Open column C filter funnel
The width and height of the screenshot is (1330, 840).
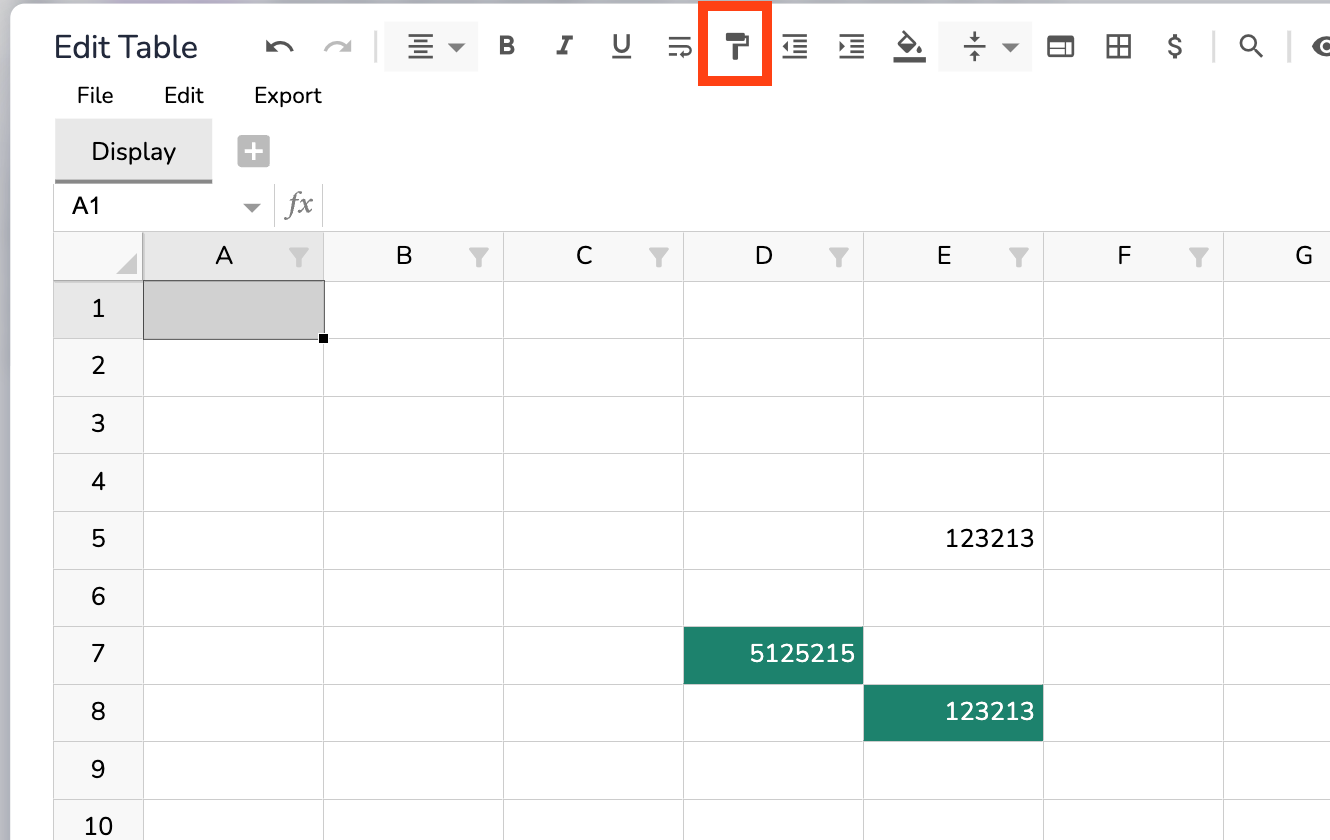pos(659,258)
